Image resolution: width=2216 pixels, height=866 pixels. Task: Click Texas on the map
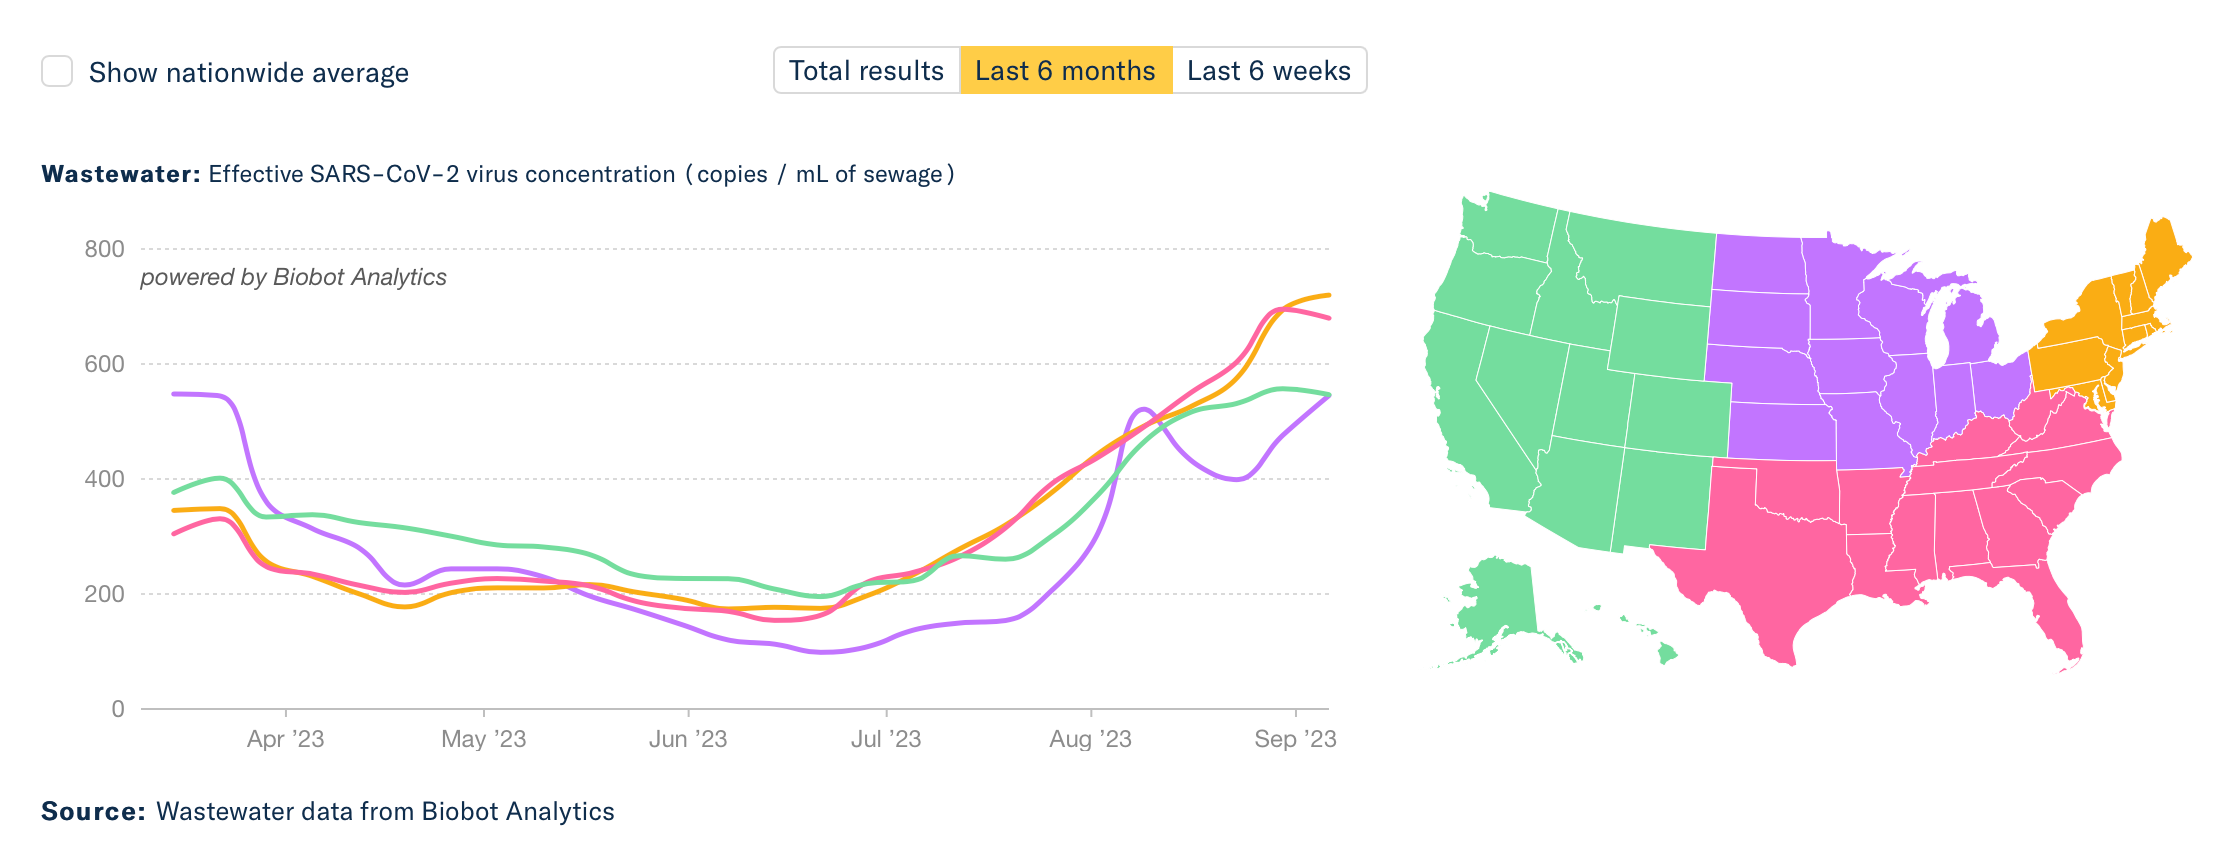tap(1770, 560)
